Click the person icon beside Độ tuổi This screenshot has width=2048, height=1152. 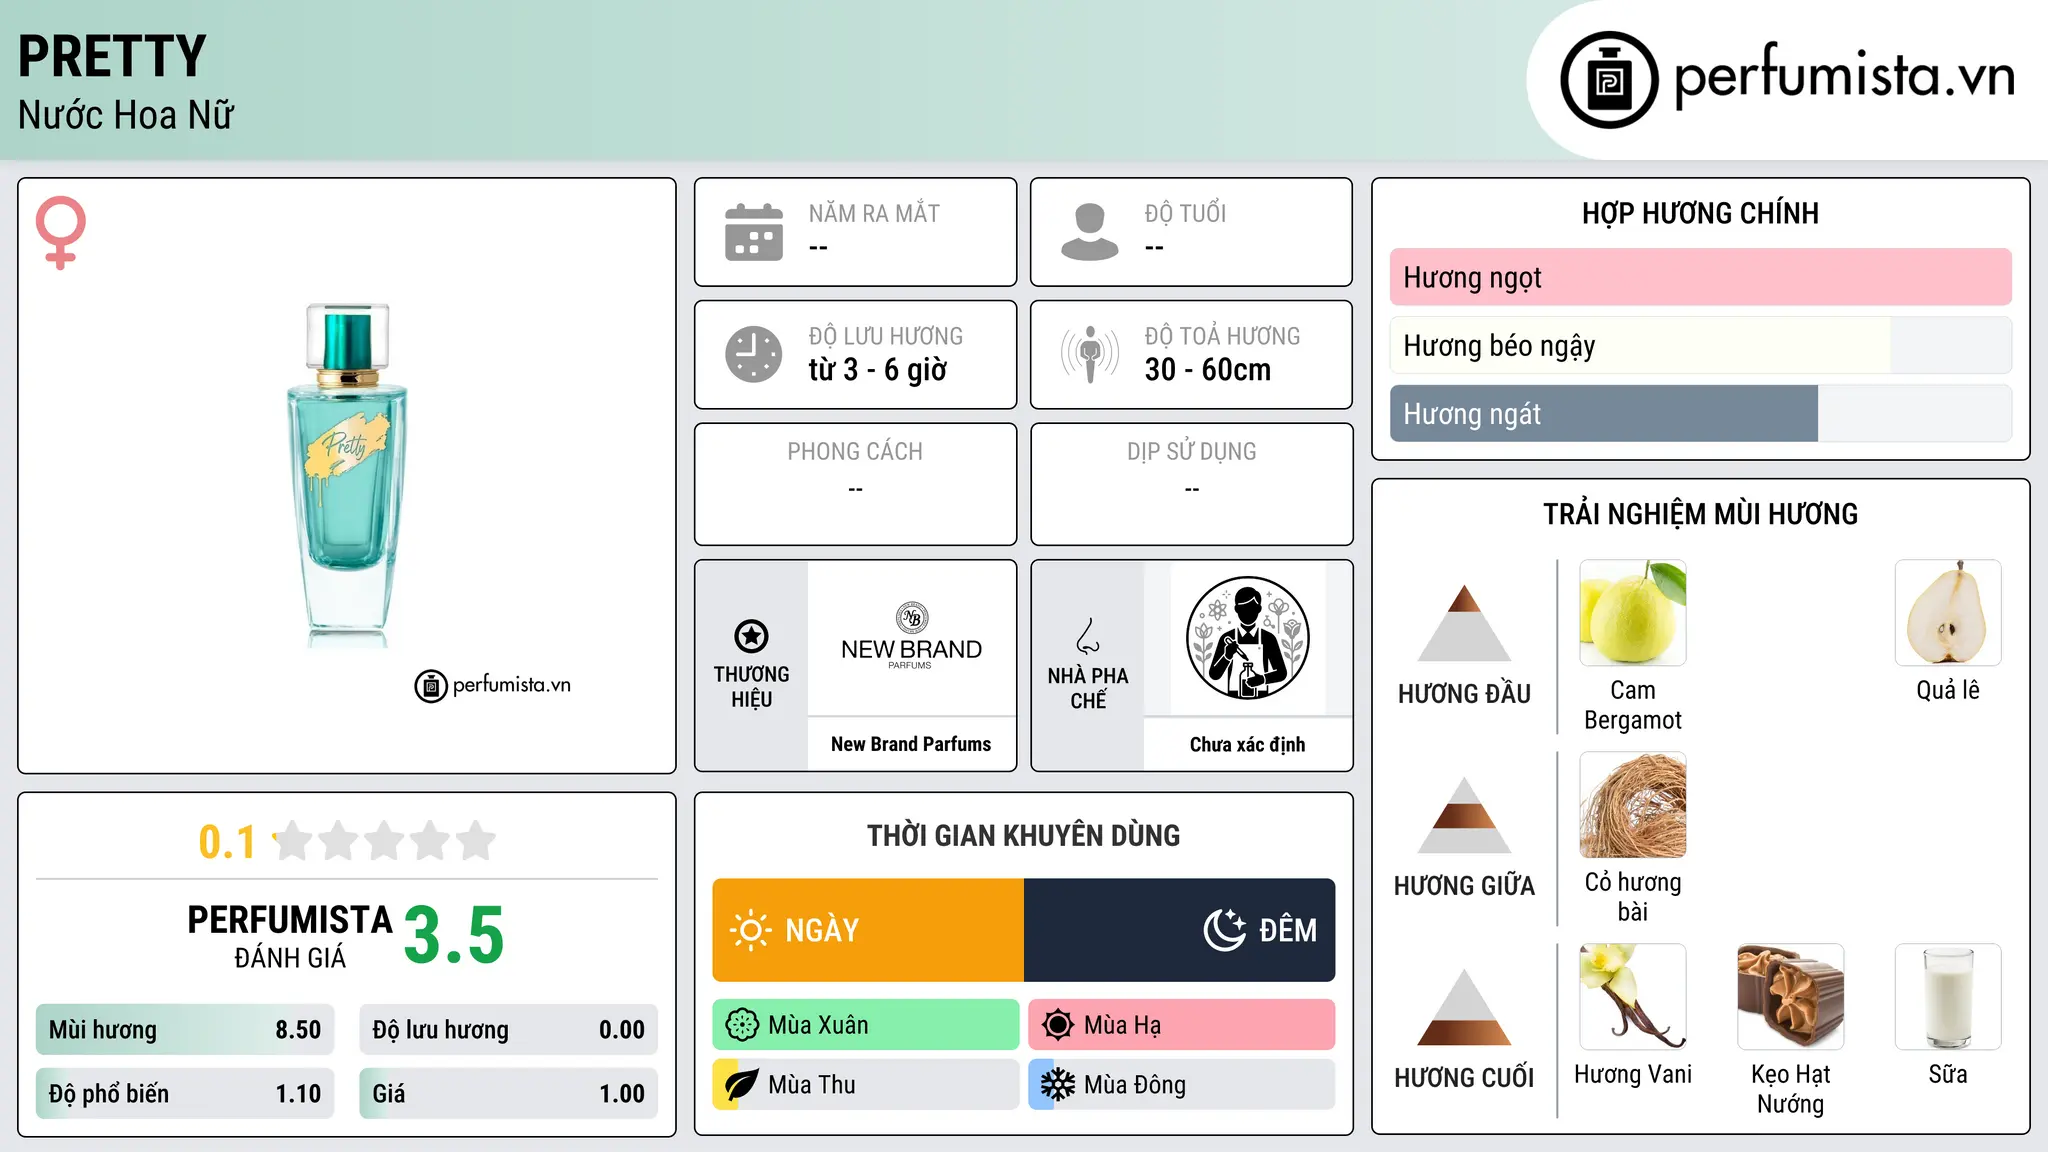click(1090, 232)
